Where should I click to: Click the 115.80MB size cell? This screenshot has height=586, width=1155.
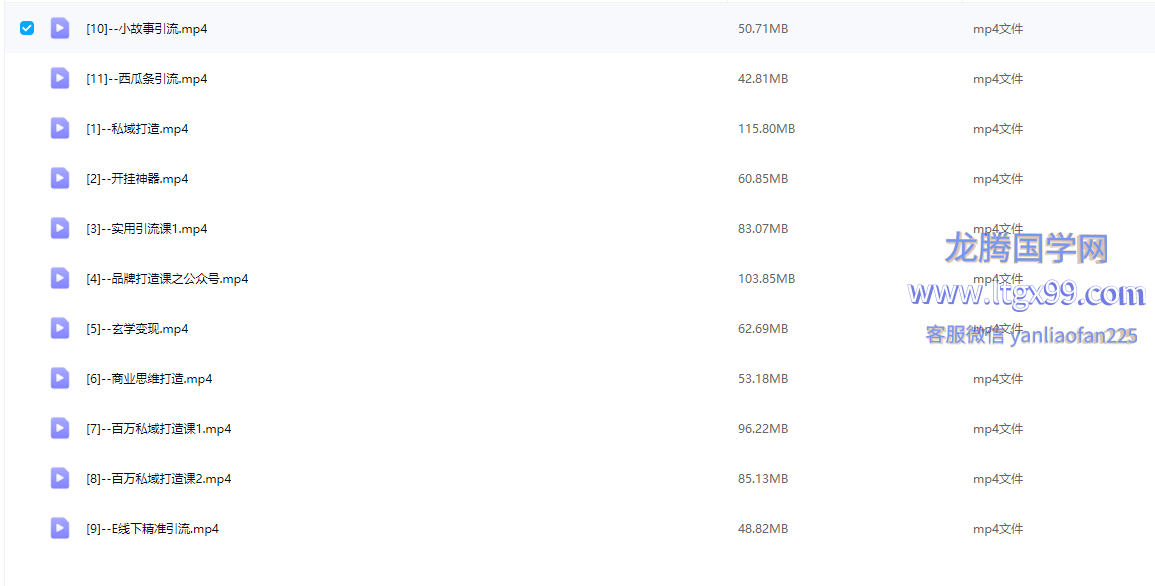(x=766, y=129)
